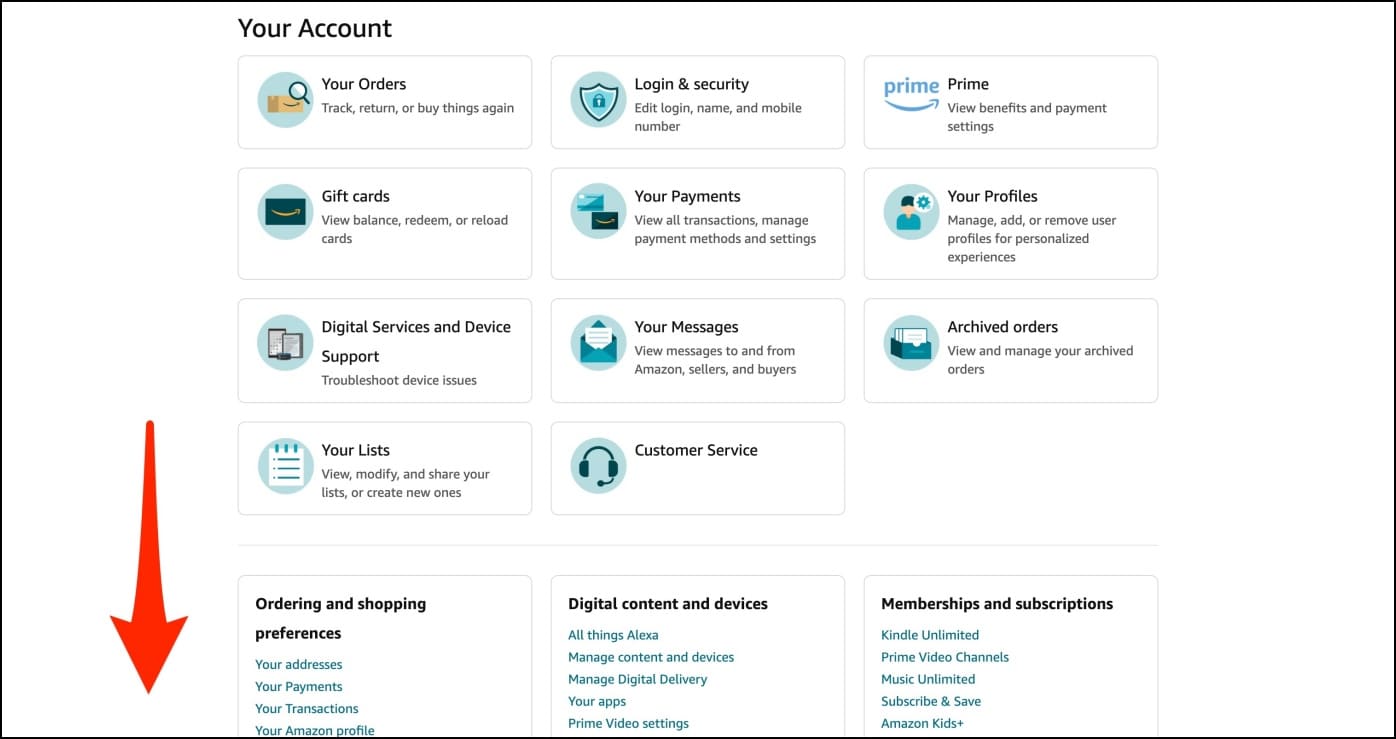The width and height of the screenshot is (1396, 739).
Task: Click 'View, modify, and share your lists' text
Action: 405,483
